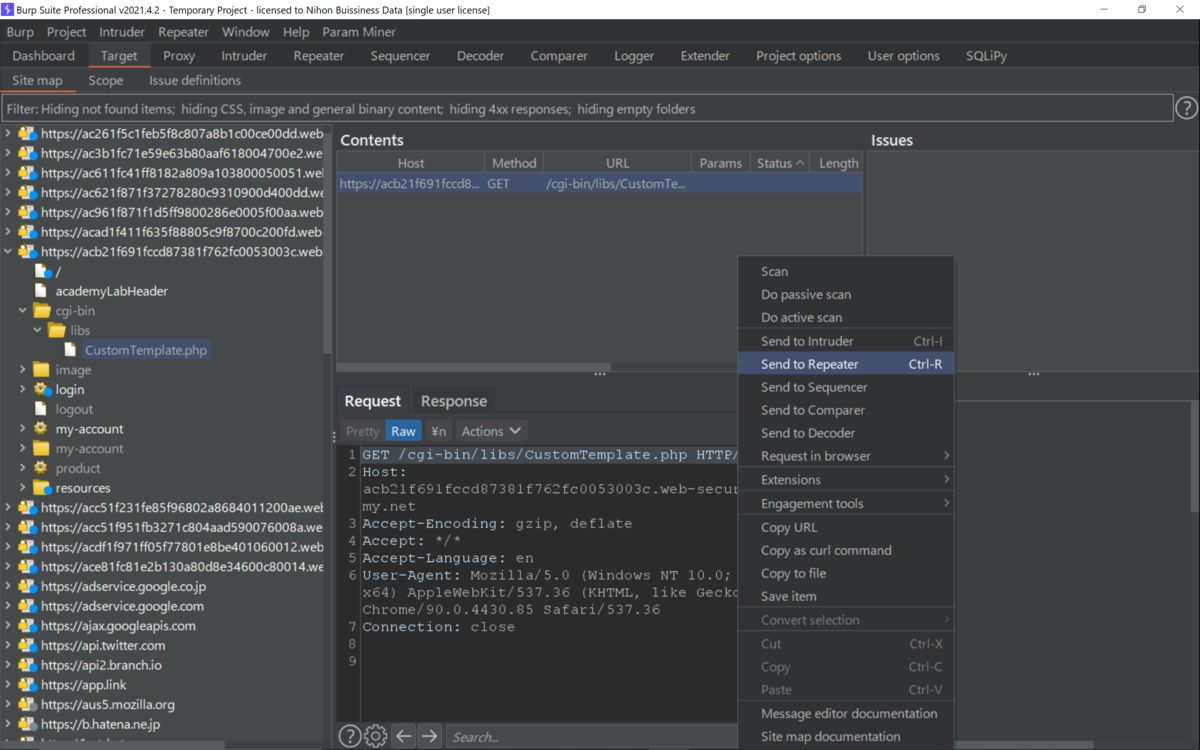The width and height of the screenshot is (1200, 750).
Task: Expand Request in browser submenu
Action: click(846, 456)
